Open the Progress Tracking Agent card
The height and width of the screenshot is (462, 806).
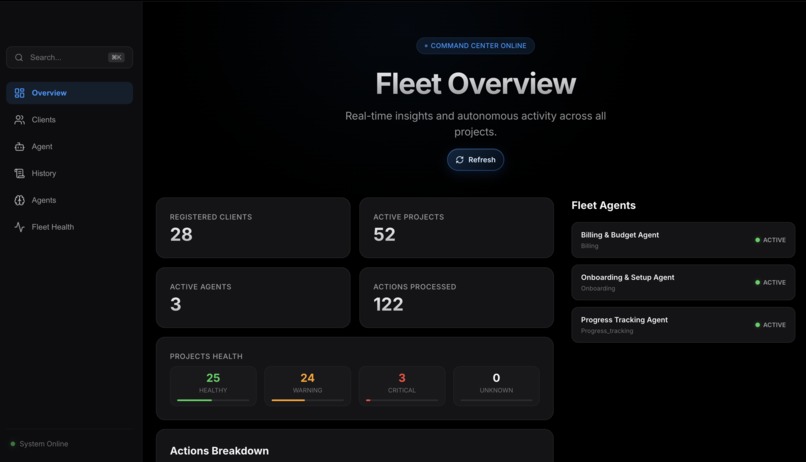(x=683, y=325)
